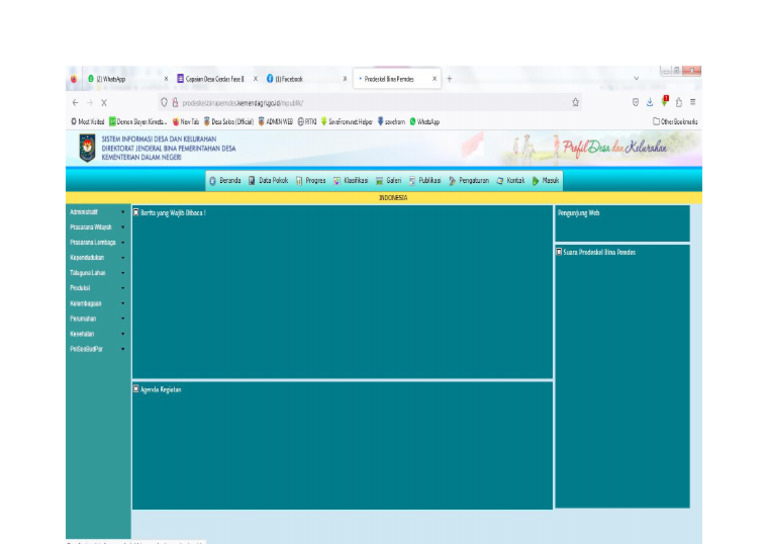Open the Firefox application menu
Screen dimensions: 768x544
[693, 102]
